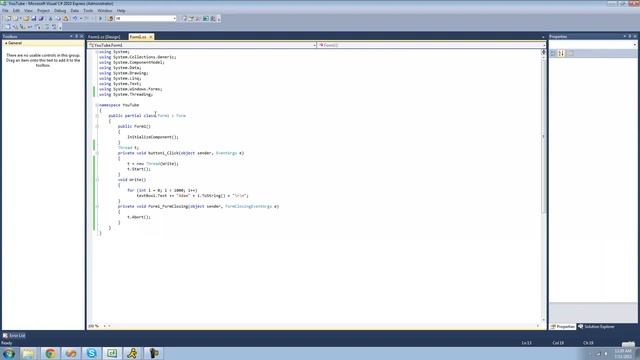Viewport: 640px width, 360px height.
Task: Click the using System.Threading; code line
Action: 126,94
